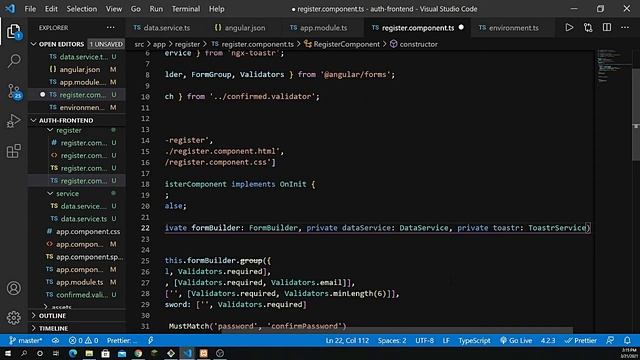Synchronize changes cloud icon in status bar

[55, 340]
